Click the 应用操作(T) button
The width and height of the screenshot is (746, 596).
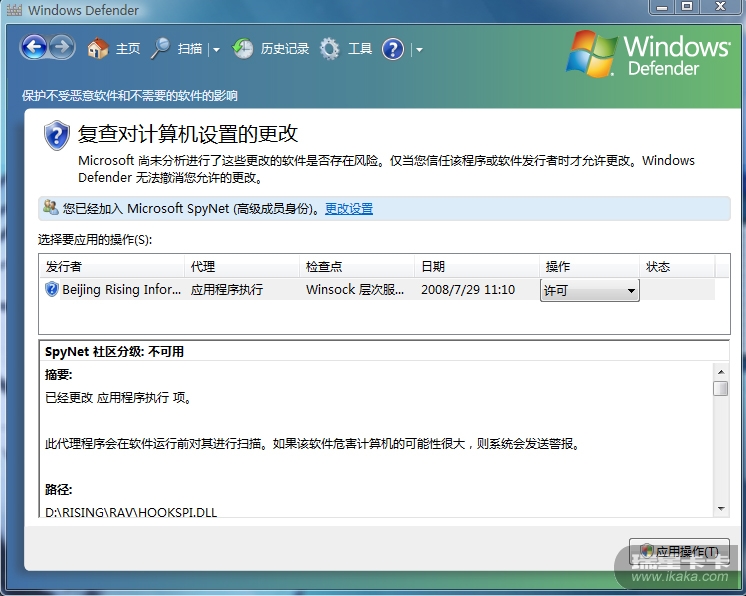(679, 552)
